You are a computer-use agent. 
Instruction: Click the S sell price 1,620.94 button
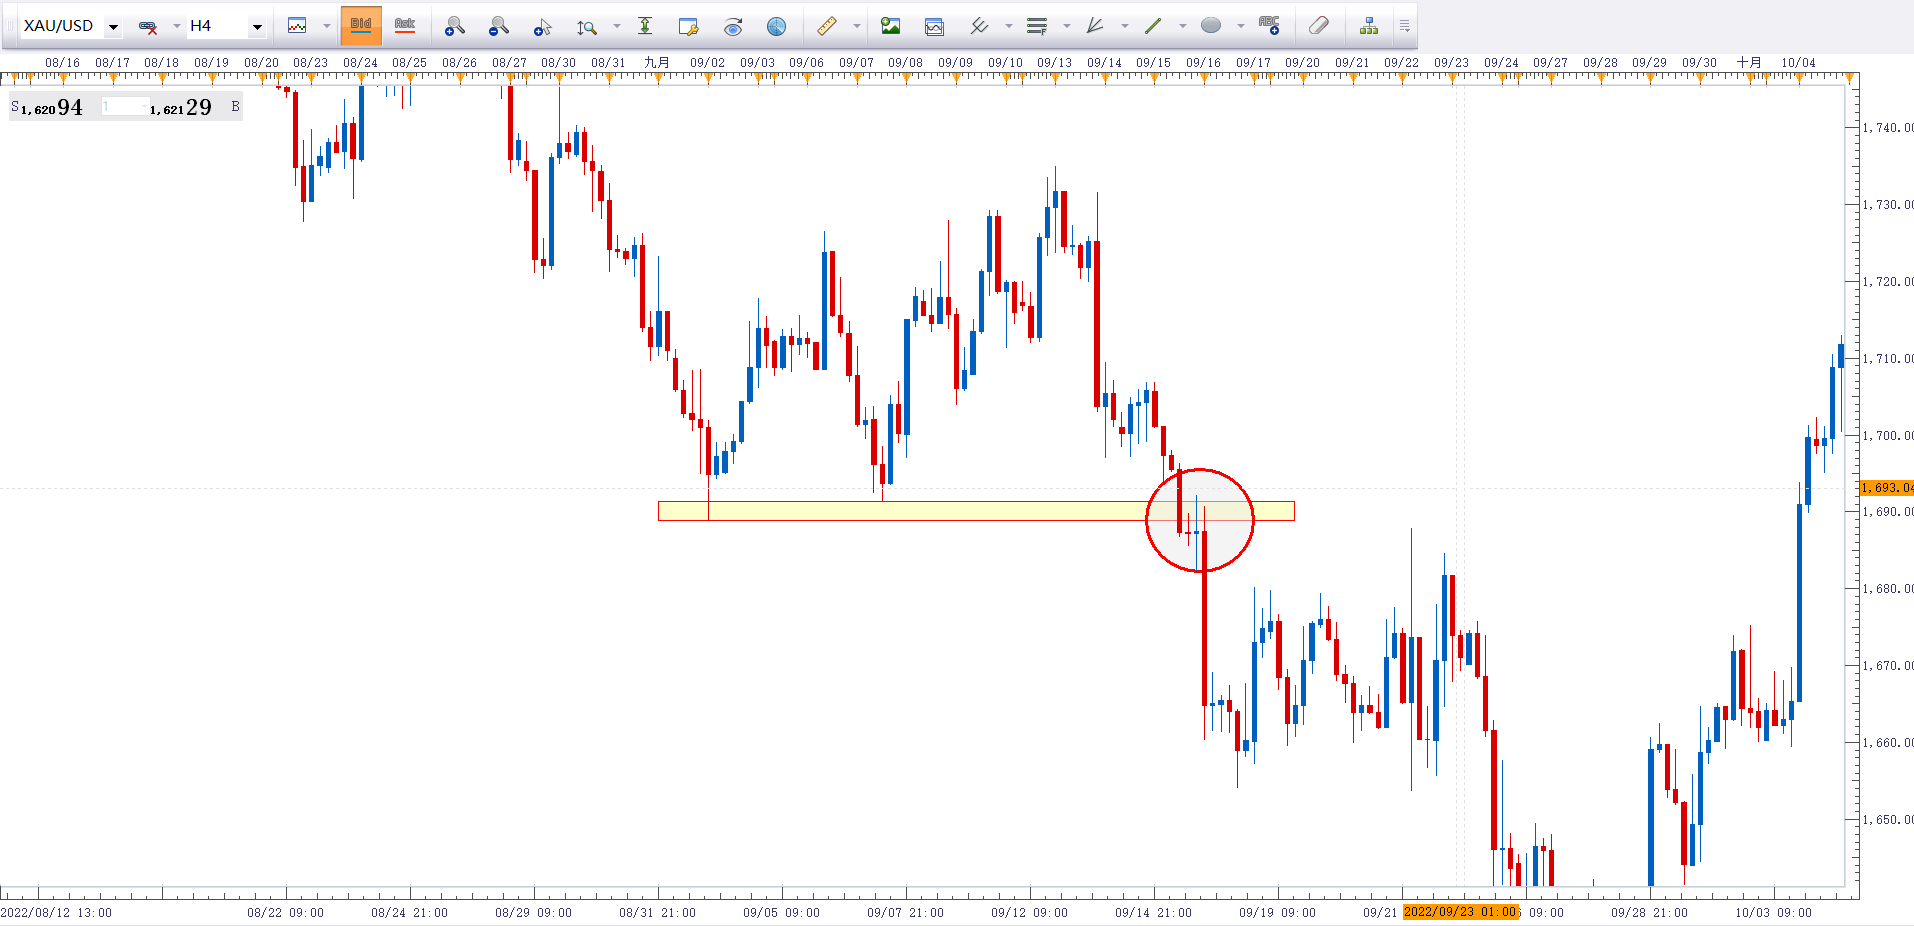(50, 107)
